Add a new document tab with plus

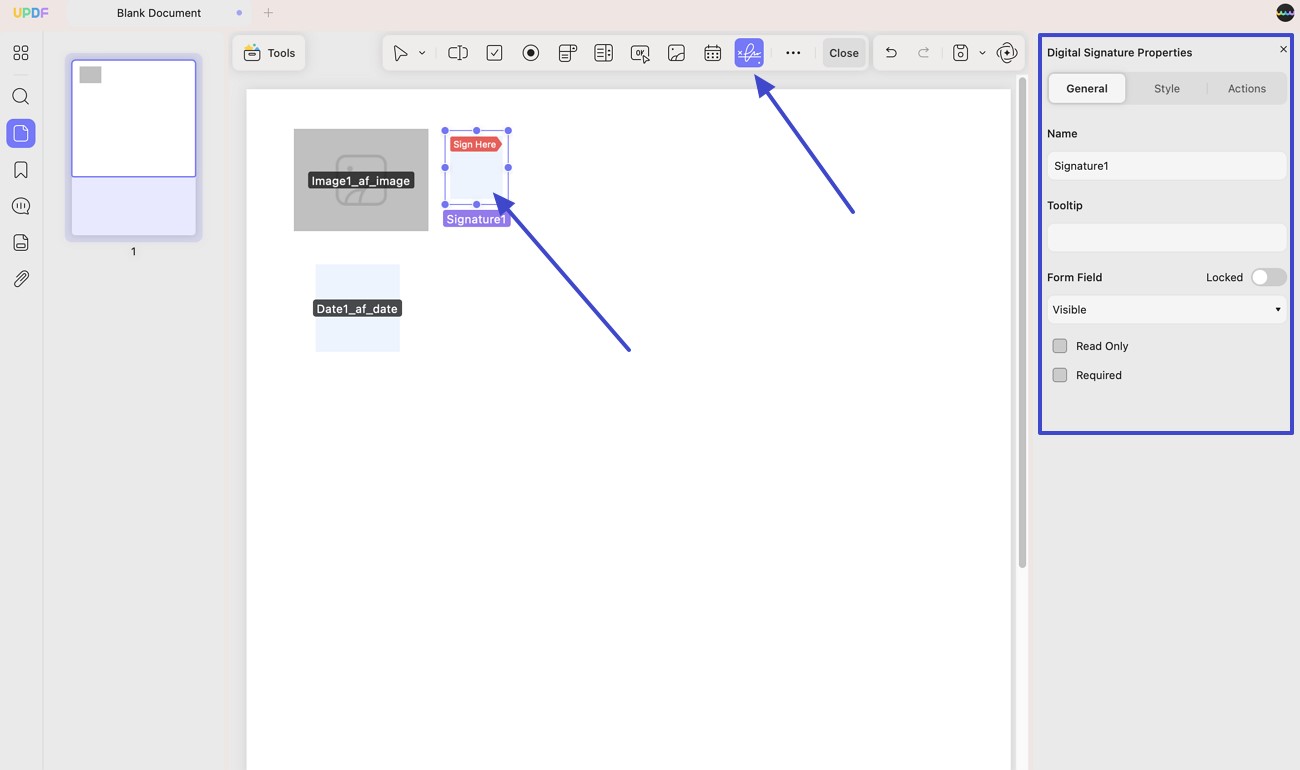click(x=268, y=13)
